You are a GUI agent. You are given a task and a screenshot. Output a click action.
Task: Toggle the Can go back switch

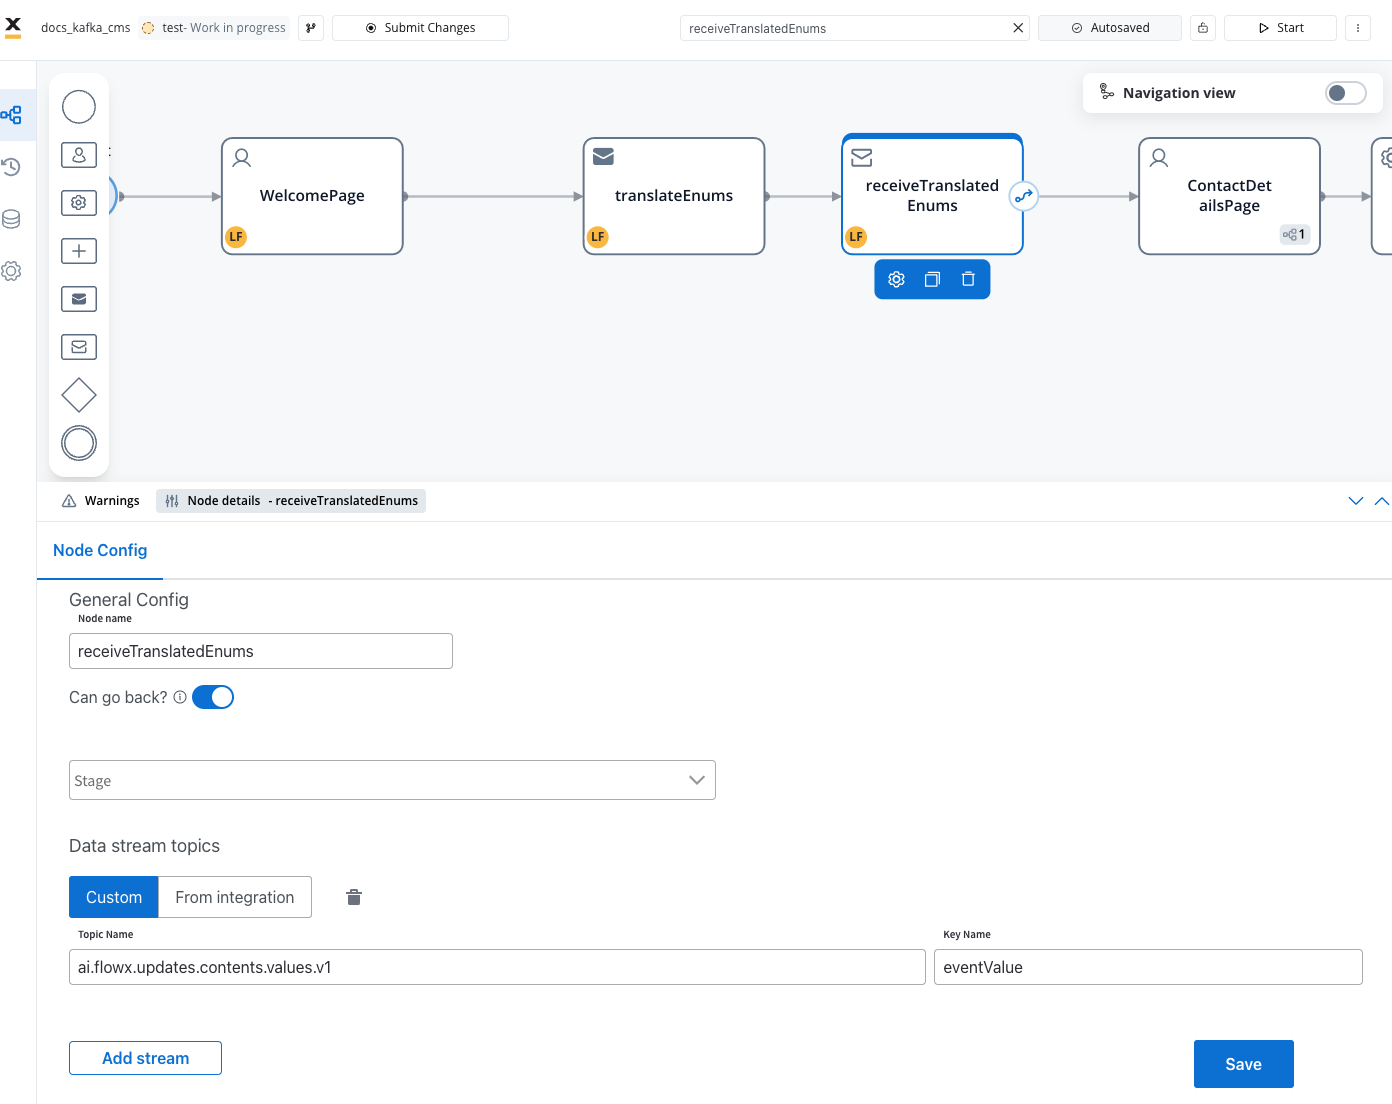[x=213, y=697]
